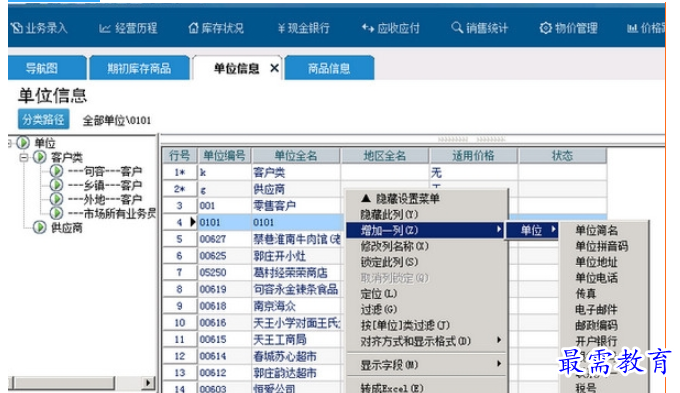The width and height of the screenshot is (680, 393).
Task: Choose 锁定此列 in context menu
Action: click(x=427, y=262)
